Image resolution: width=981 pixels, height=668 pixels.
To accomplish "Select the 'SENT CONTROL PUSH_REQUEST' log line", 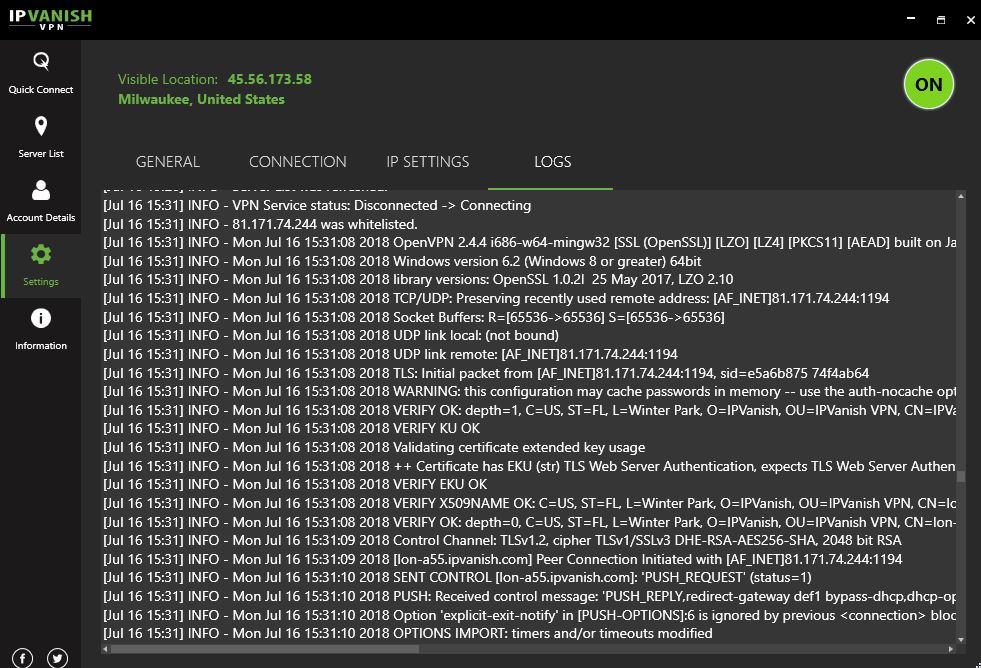I will click(x=457, y=577).
